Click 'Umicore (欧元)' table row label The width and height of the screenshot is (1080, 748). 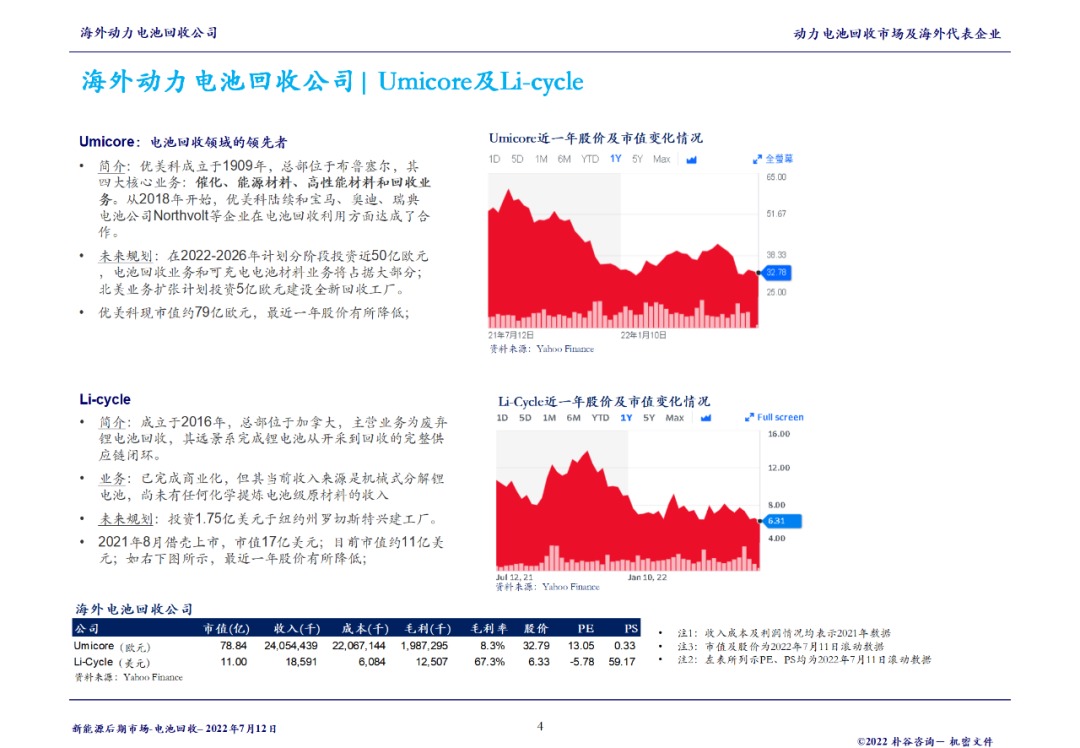tap(112, 646)
